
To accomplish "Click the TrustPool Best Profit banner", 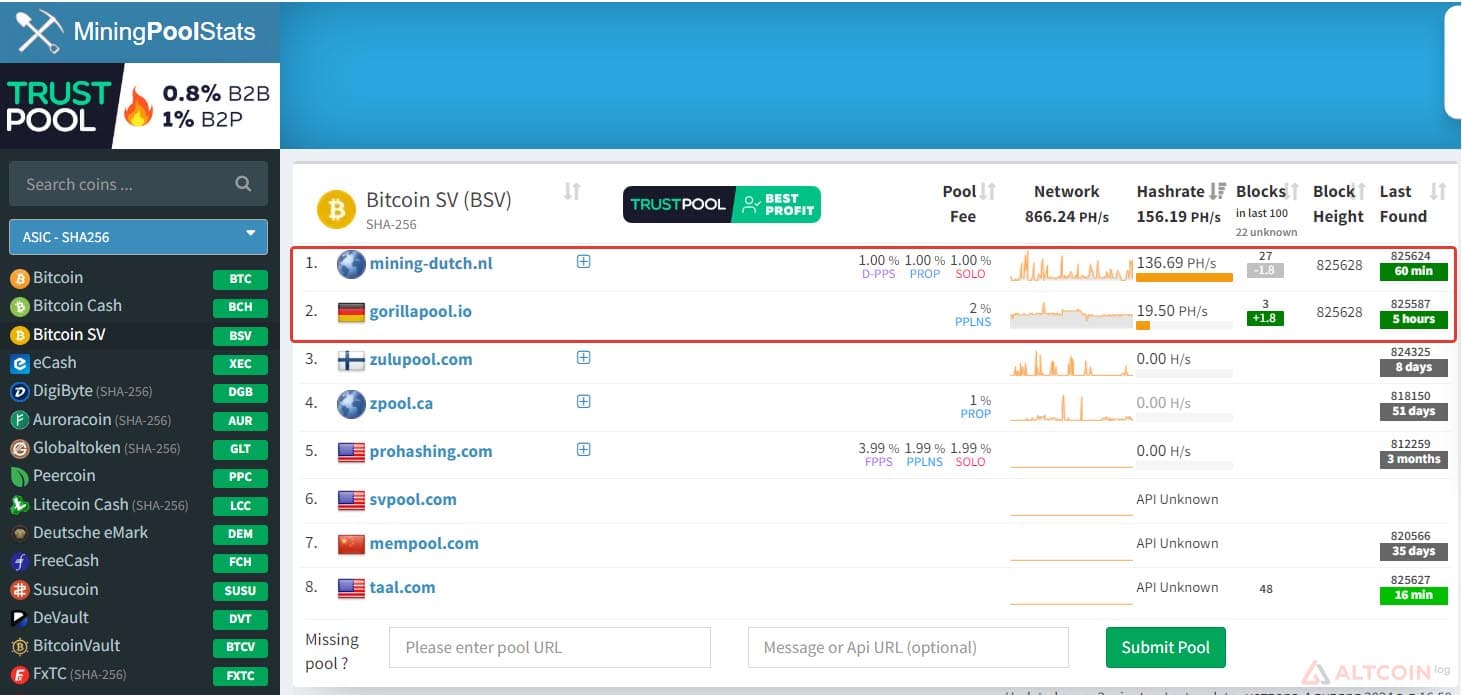I will (722, 205).
